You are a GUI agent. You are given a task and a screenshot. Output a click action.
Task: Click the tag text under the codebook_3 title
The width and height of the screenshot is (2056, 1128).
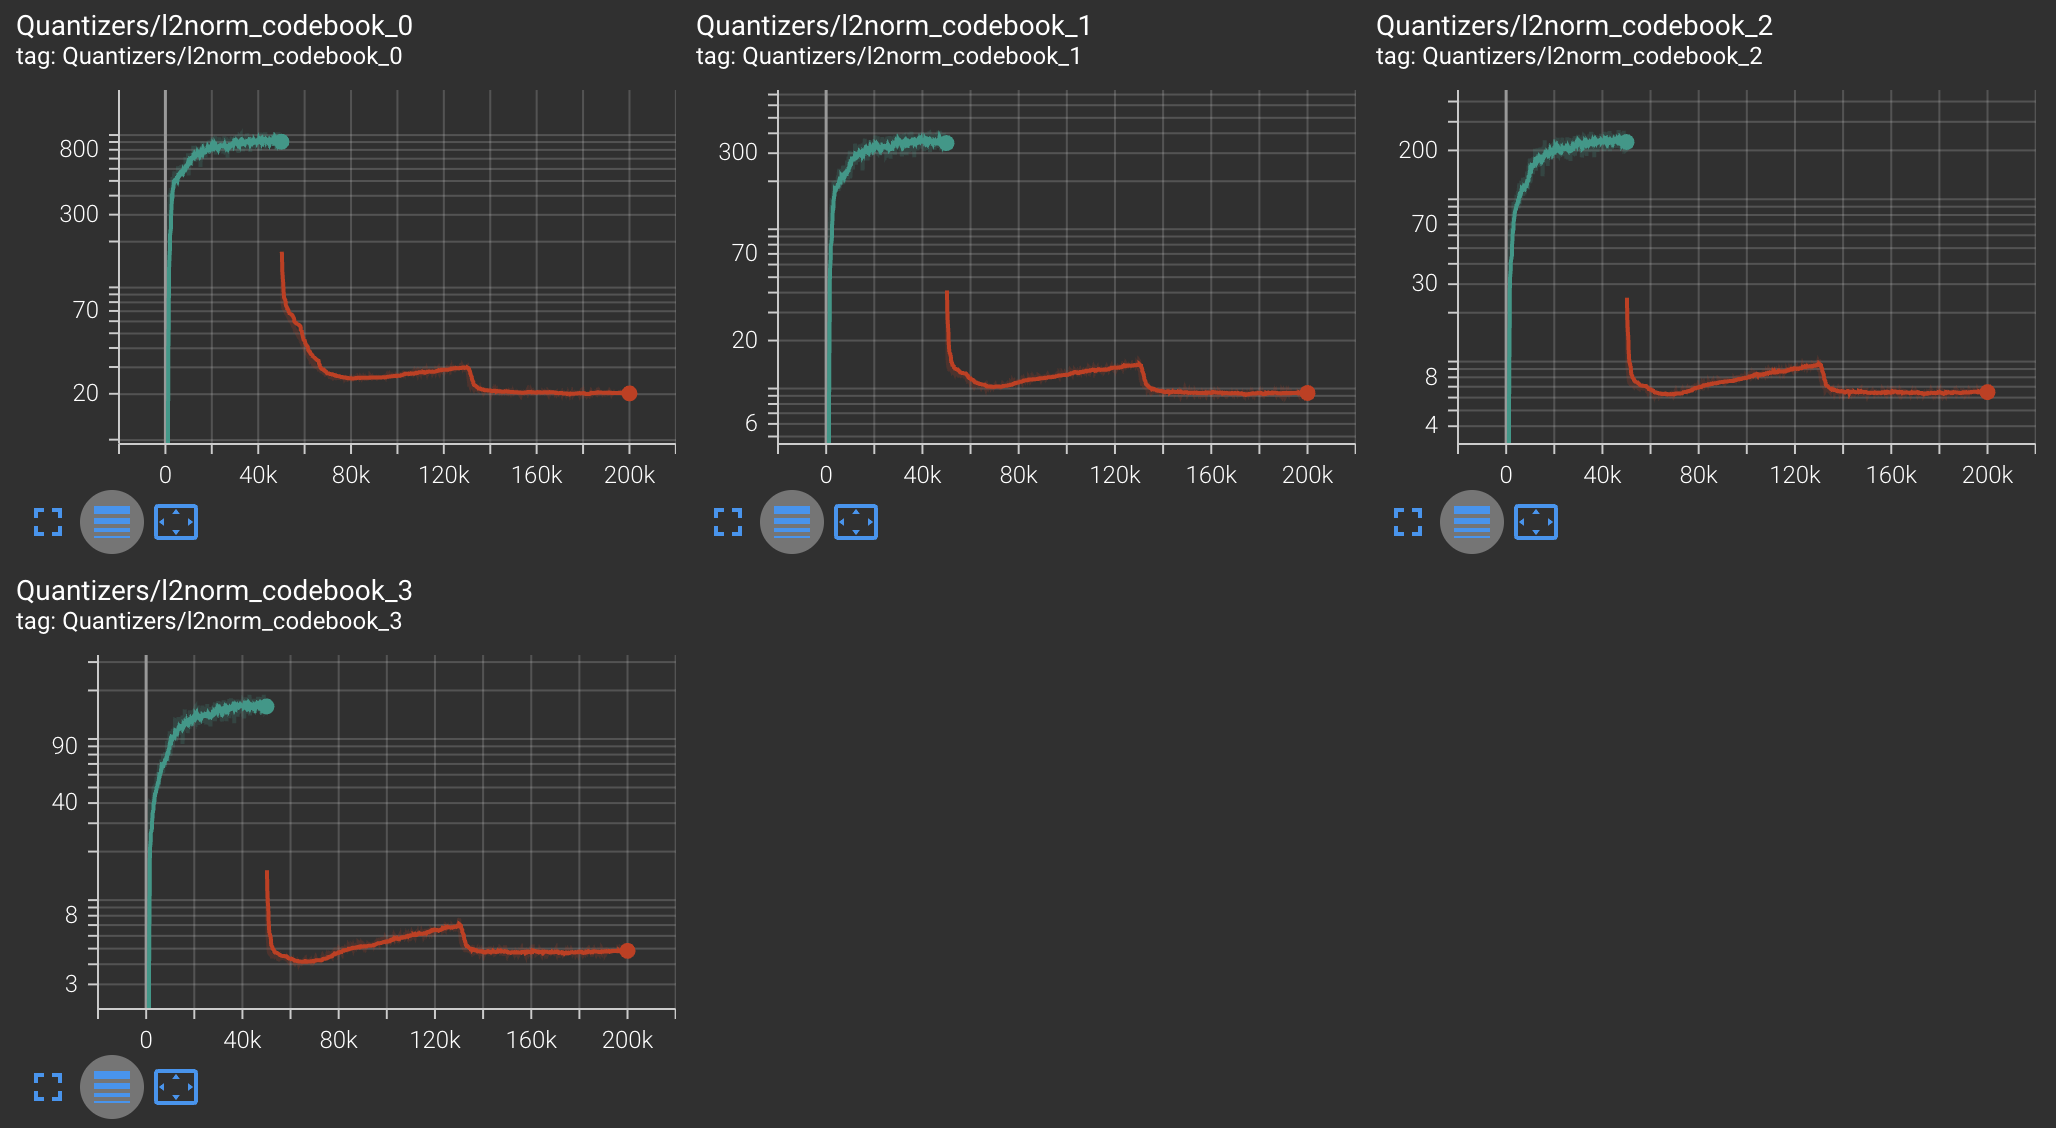coord(209,621)
